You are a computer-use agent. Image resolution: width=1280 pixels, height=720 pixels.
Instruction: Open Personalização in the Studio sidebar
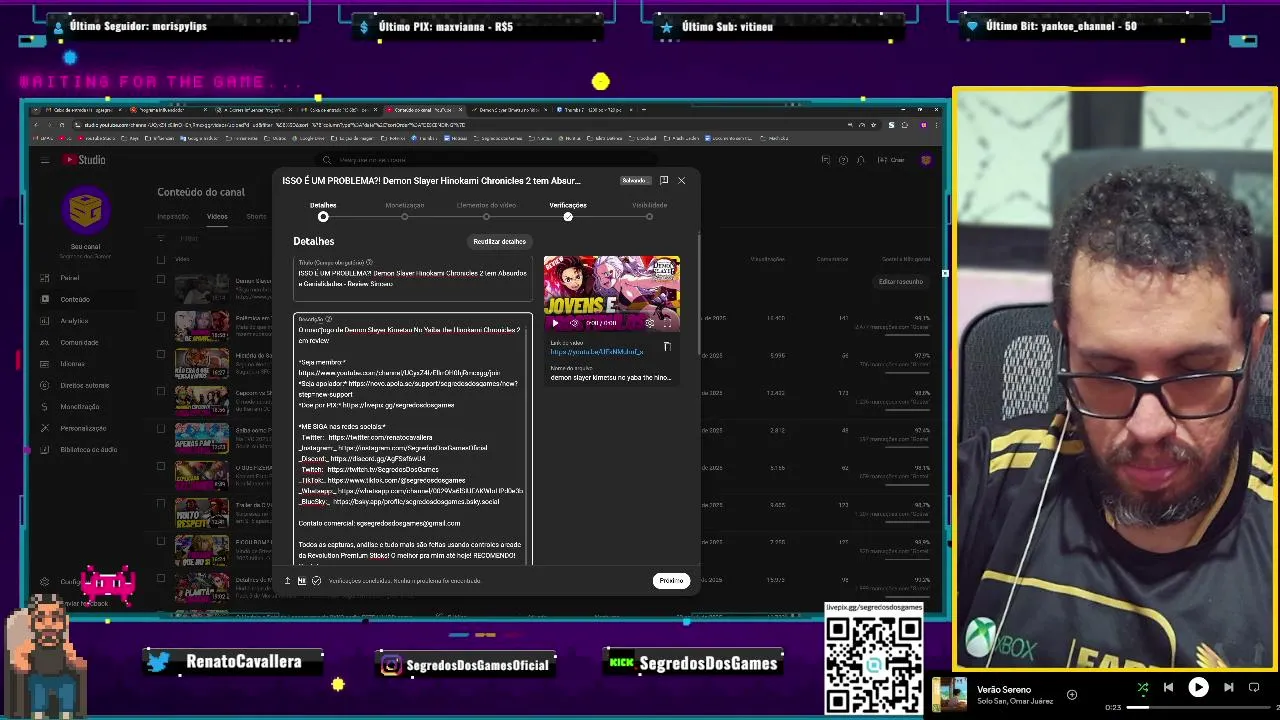pos(83,428)
